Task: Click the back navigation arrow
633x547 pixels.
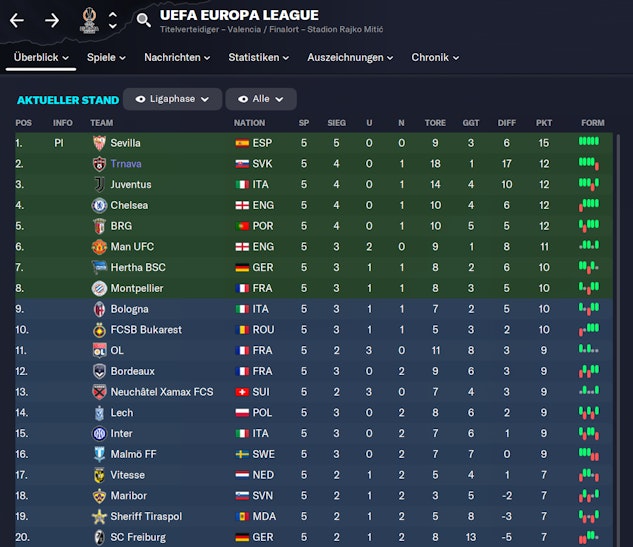Action: [17, 20]
